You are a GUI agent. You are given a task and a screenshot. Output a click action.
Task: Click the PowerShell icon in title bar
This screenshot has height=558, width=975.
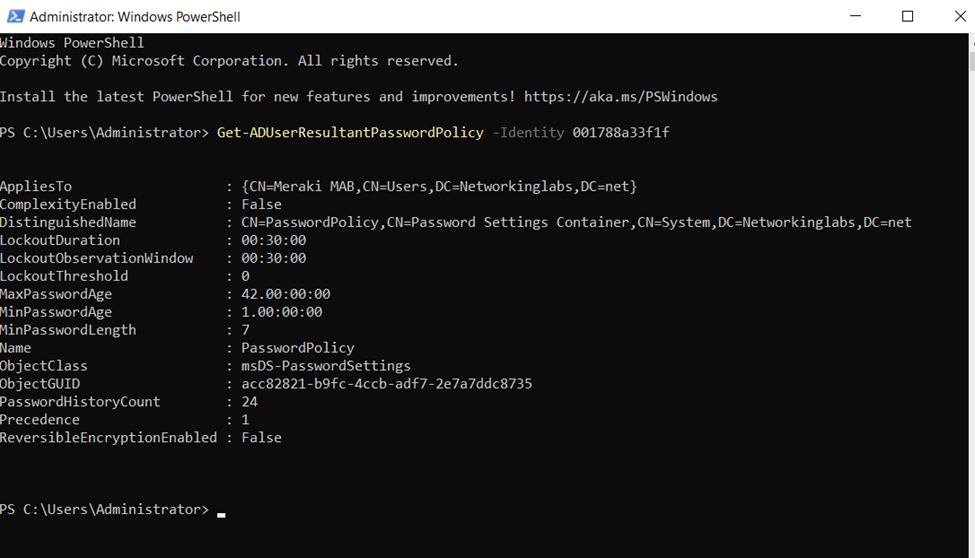[x=16, y=16]
